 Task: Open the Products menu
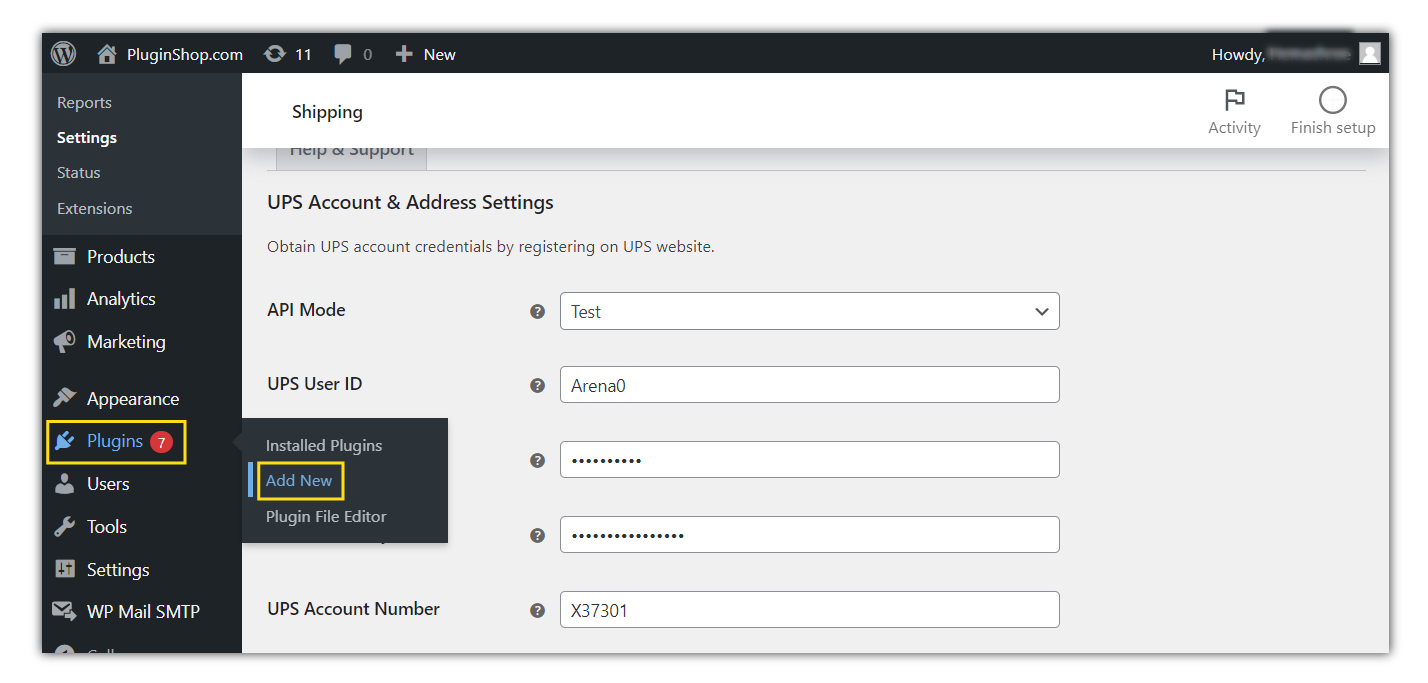point(121,256)
